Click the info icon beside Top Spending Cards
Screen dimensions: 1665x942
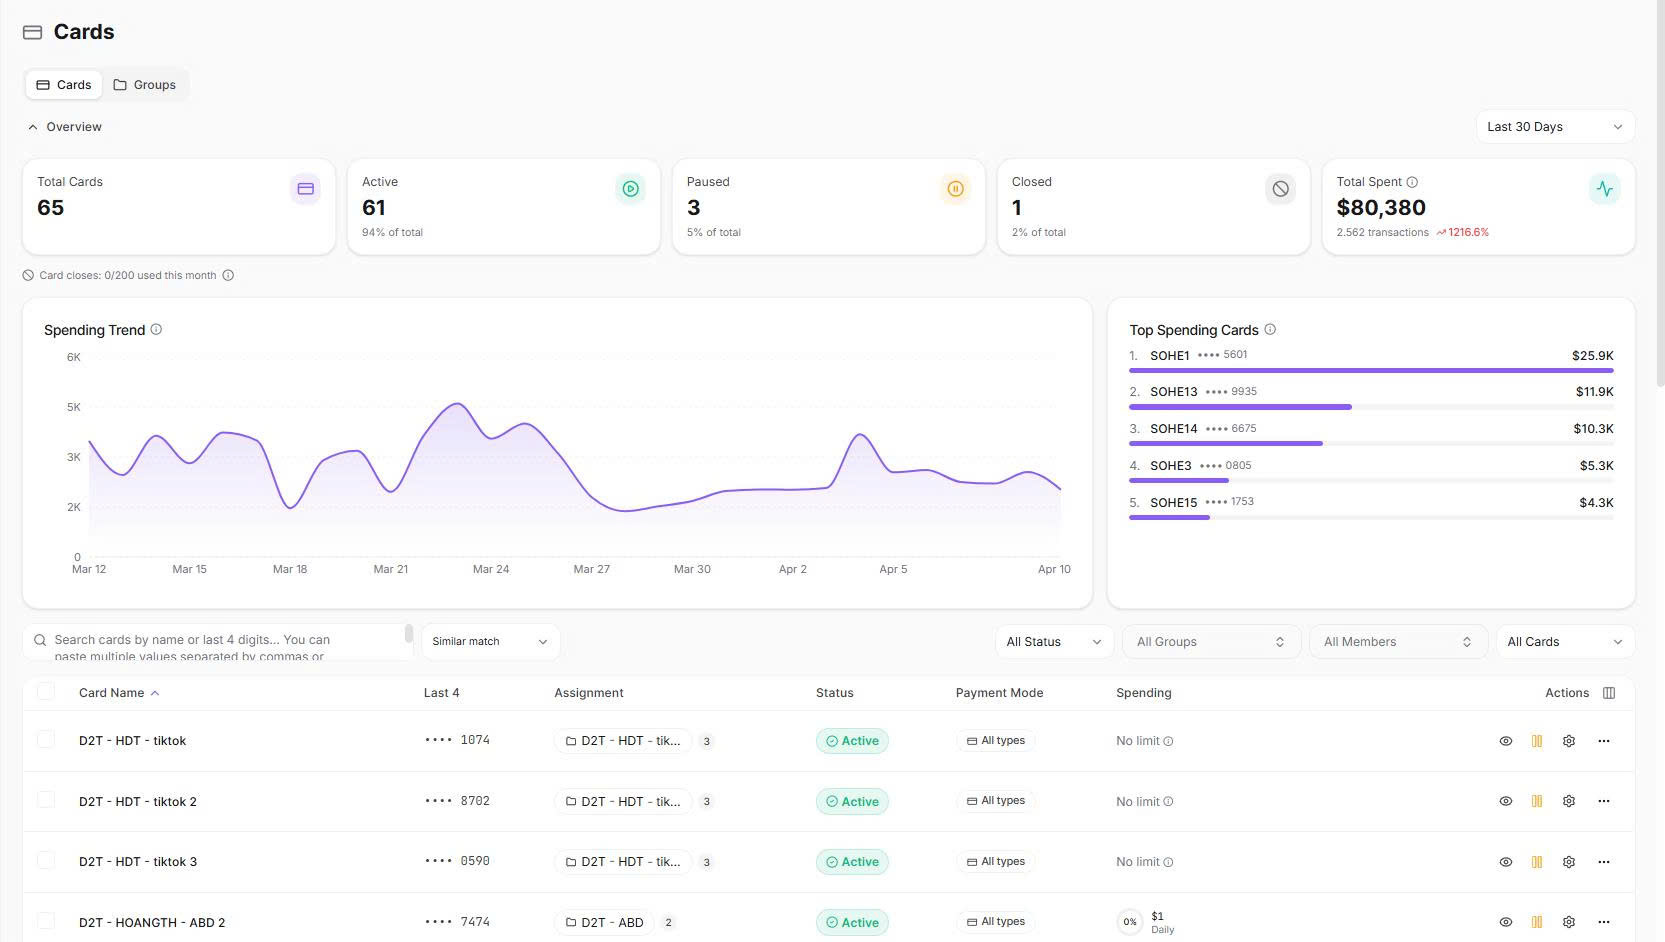pos(1270,330)
